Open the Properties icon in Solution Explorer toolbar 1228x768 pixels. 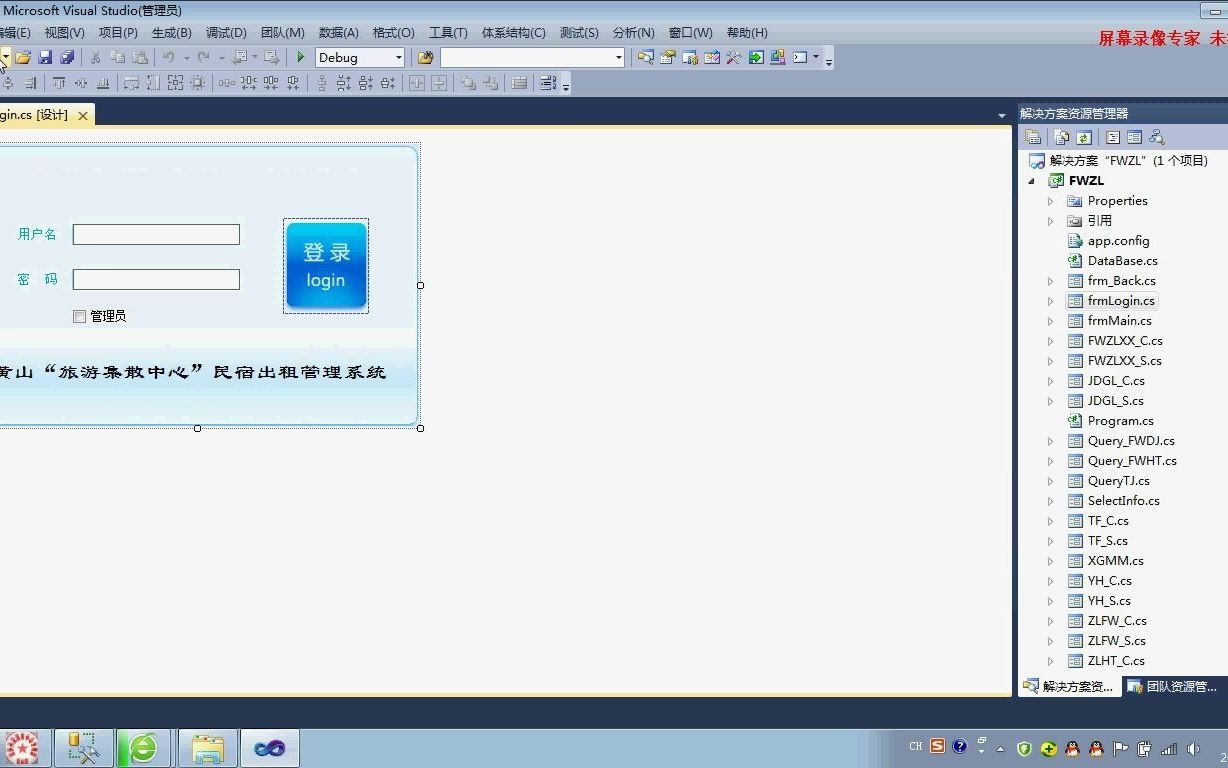1033,136
